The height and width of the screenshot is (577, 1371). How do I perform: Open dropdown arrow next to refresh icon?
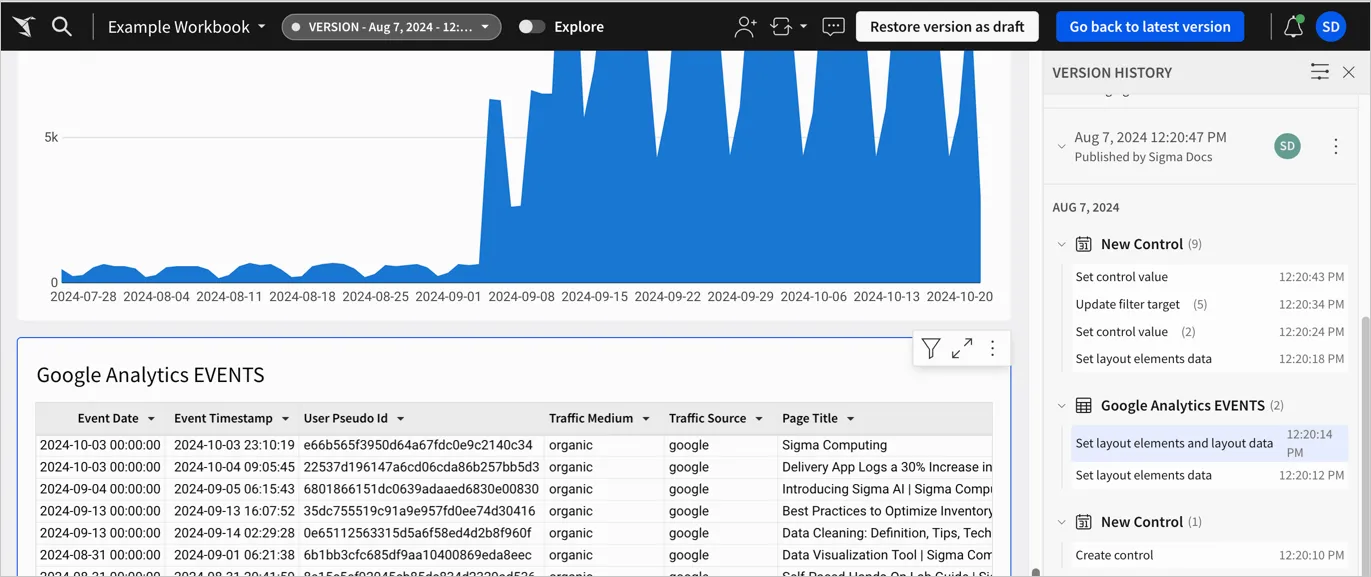coord(803,27)
